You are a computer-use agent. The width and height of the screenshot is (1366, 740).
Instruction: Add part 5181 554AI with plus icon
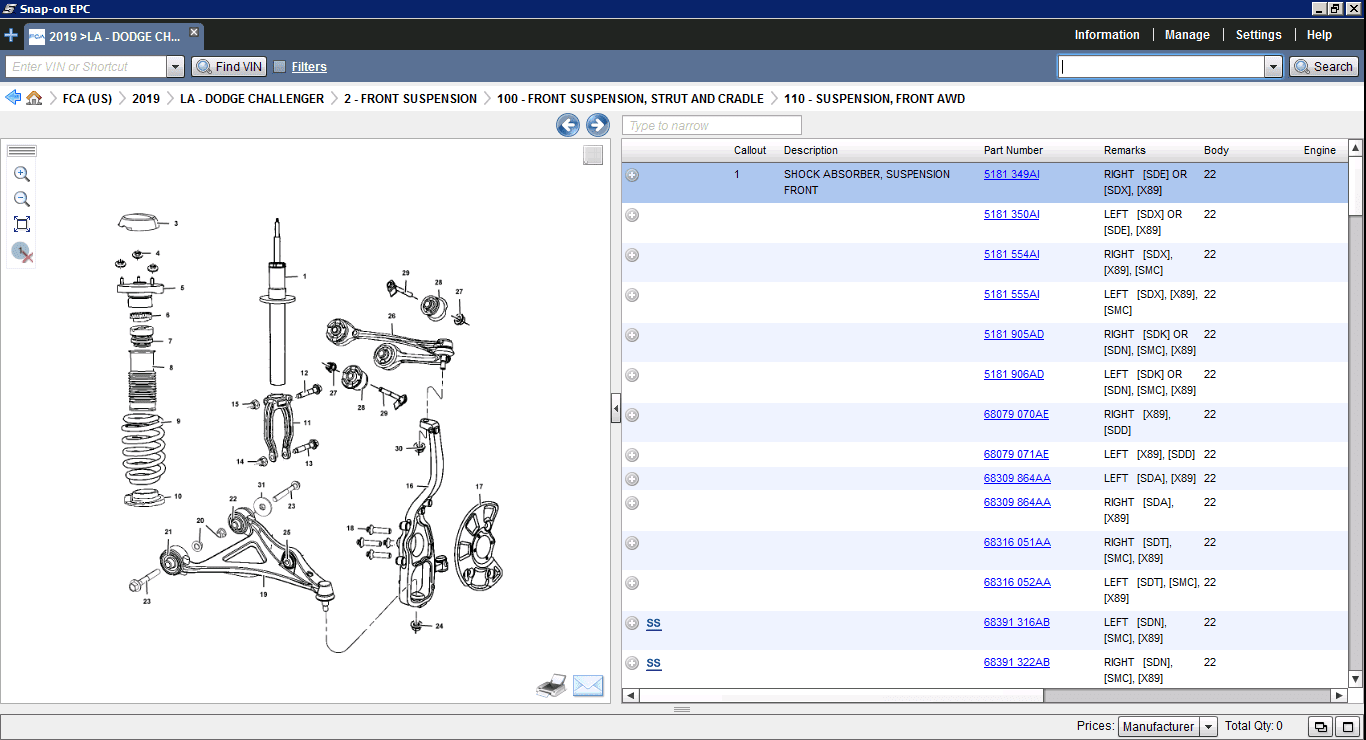tap(632, 255)
